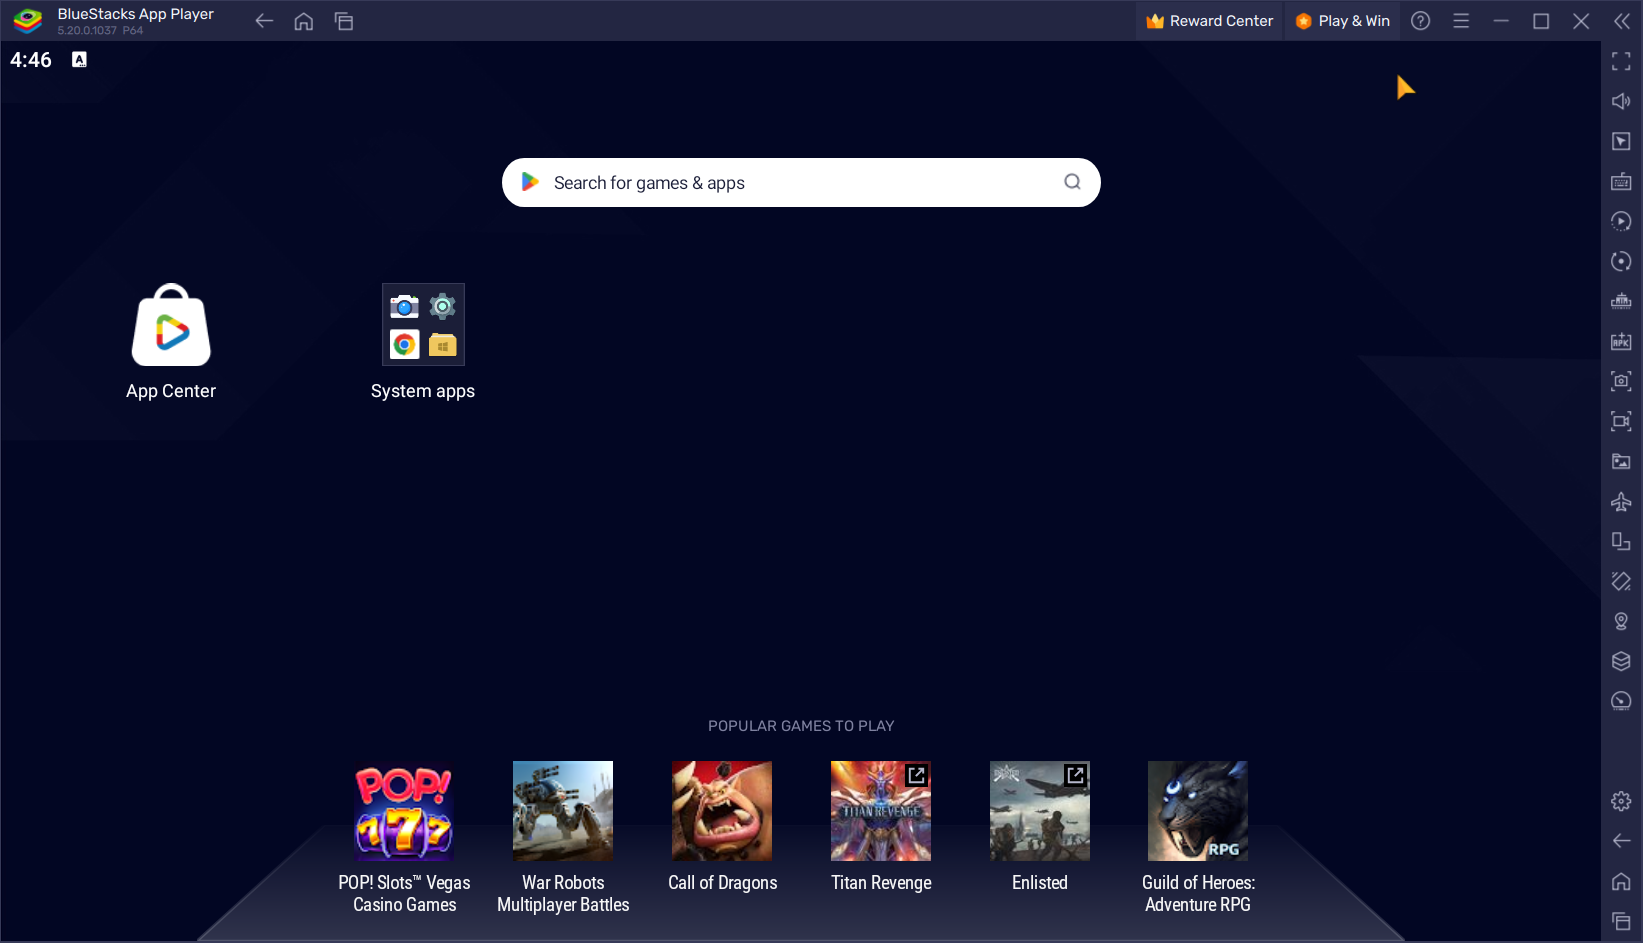Open the help question mark icon
This screenshot has width=1643, height=943.
click(x=1420, y=21)
